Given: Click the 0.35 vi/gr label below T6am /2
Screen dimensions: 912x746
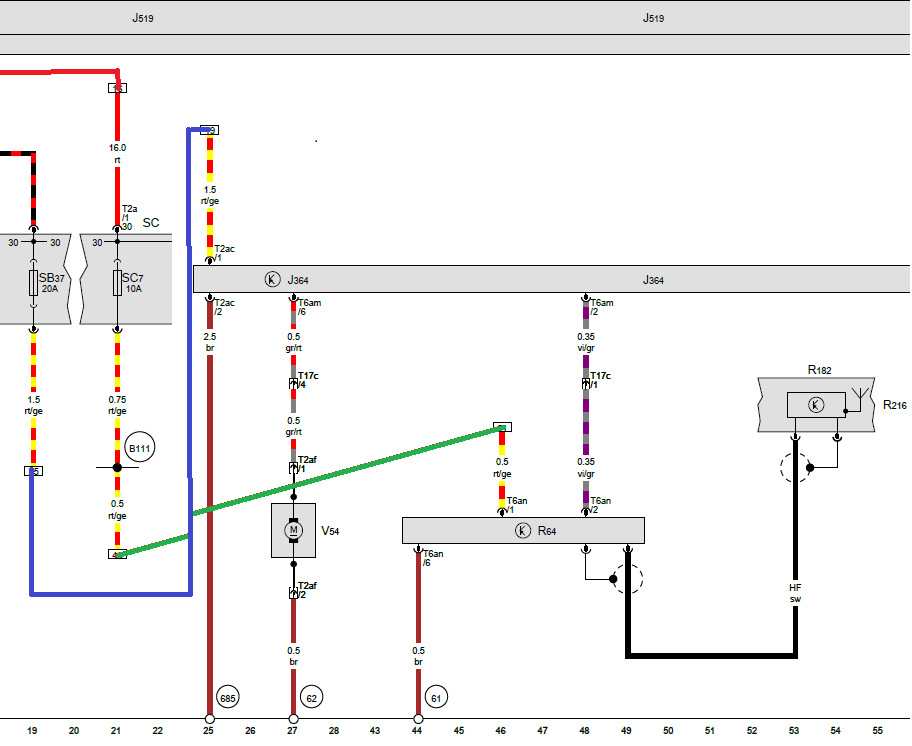Looking at the screenshot, I should (586, 342).
